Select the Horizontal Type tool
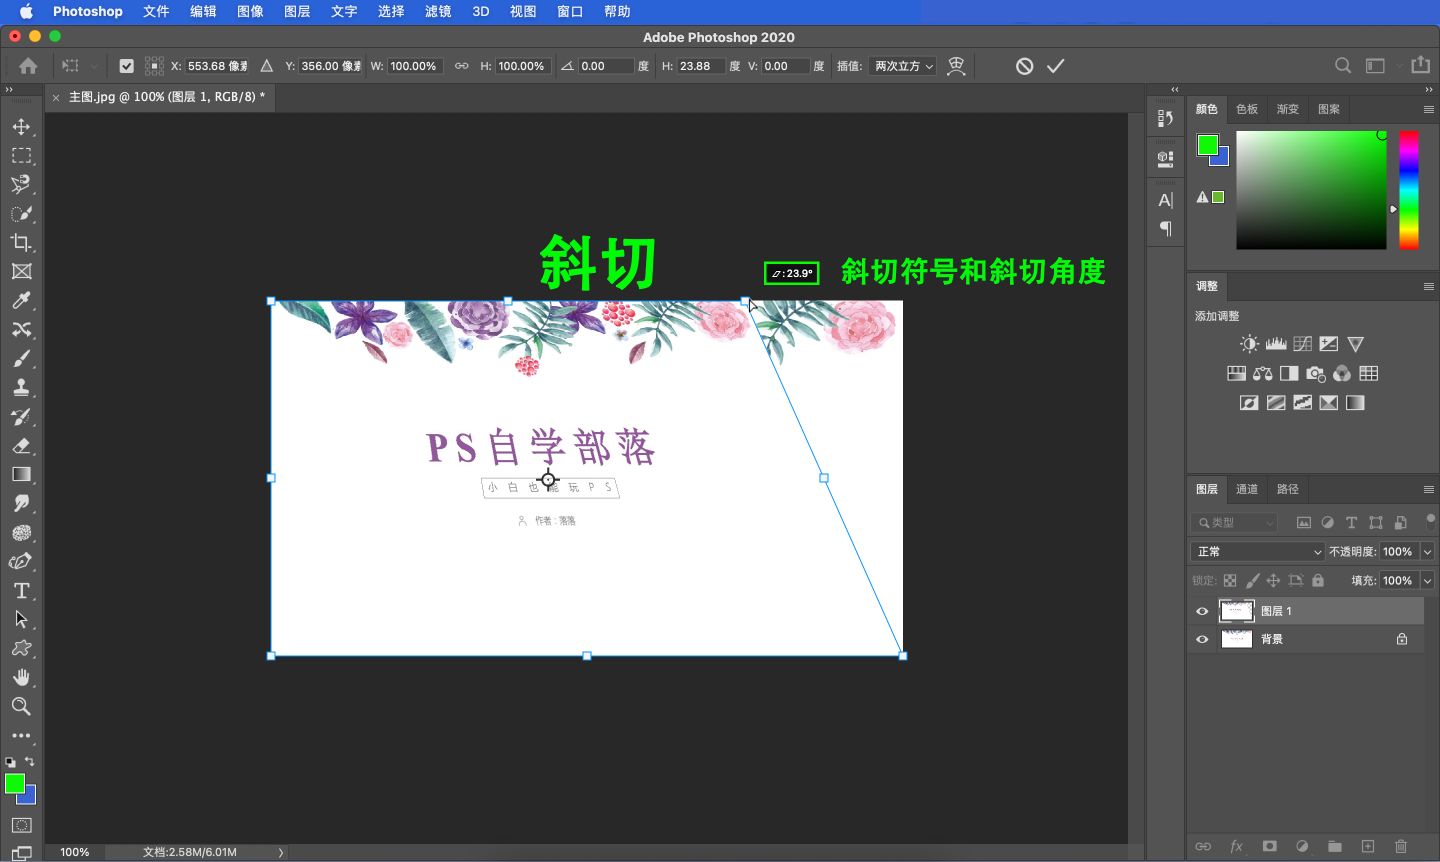1440x862 pixels. [21, 591]
